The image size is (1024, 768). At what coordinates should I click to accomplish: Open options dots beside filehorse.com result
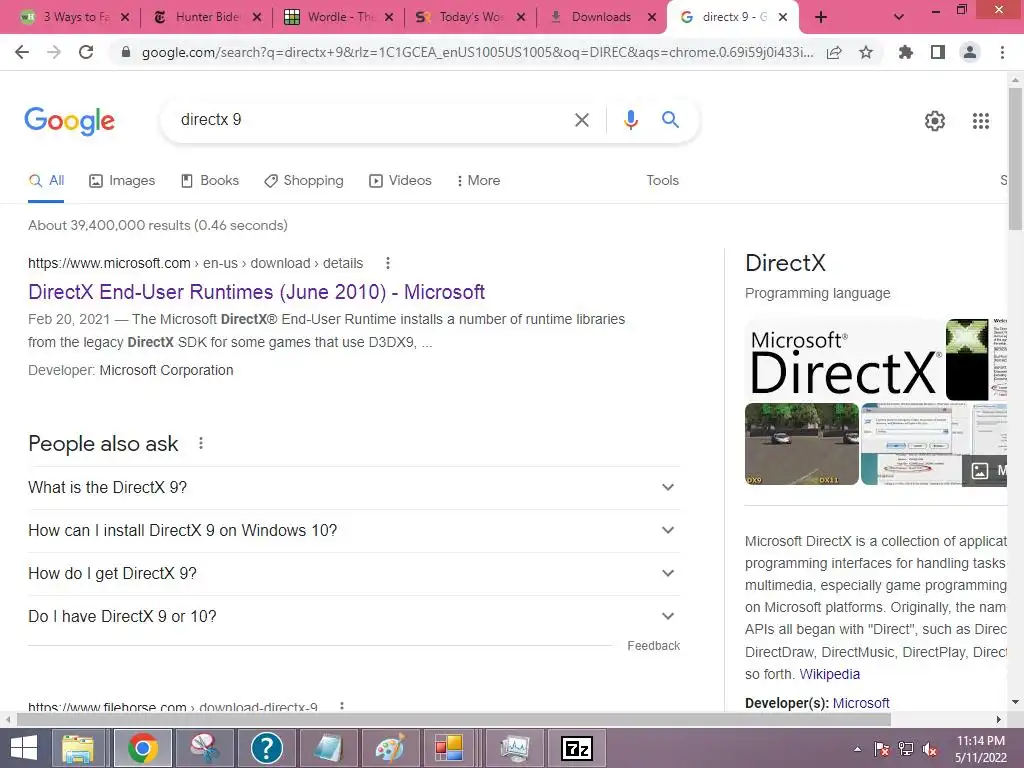[x=342, y=706]
